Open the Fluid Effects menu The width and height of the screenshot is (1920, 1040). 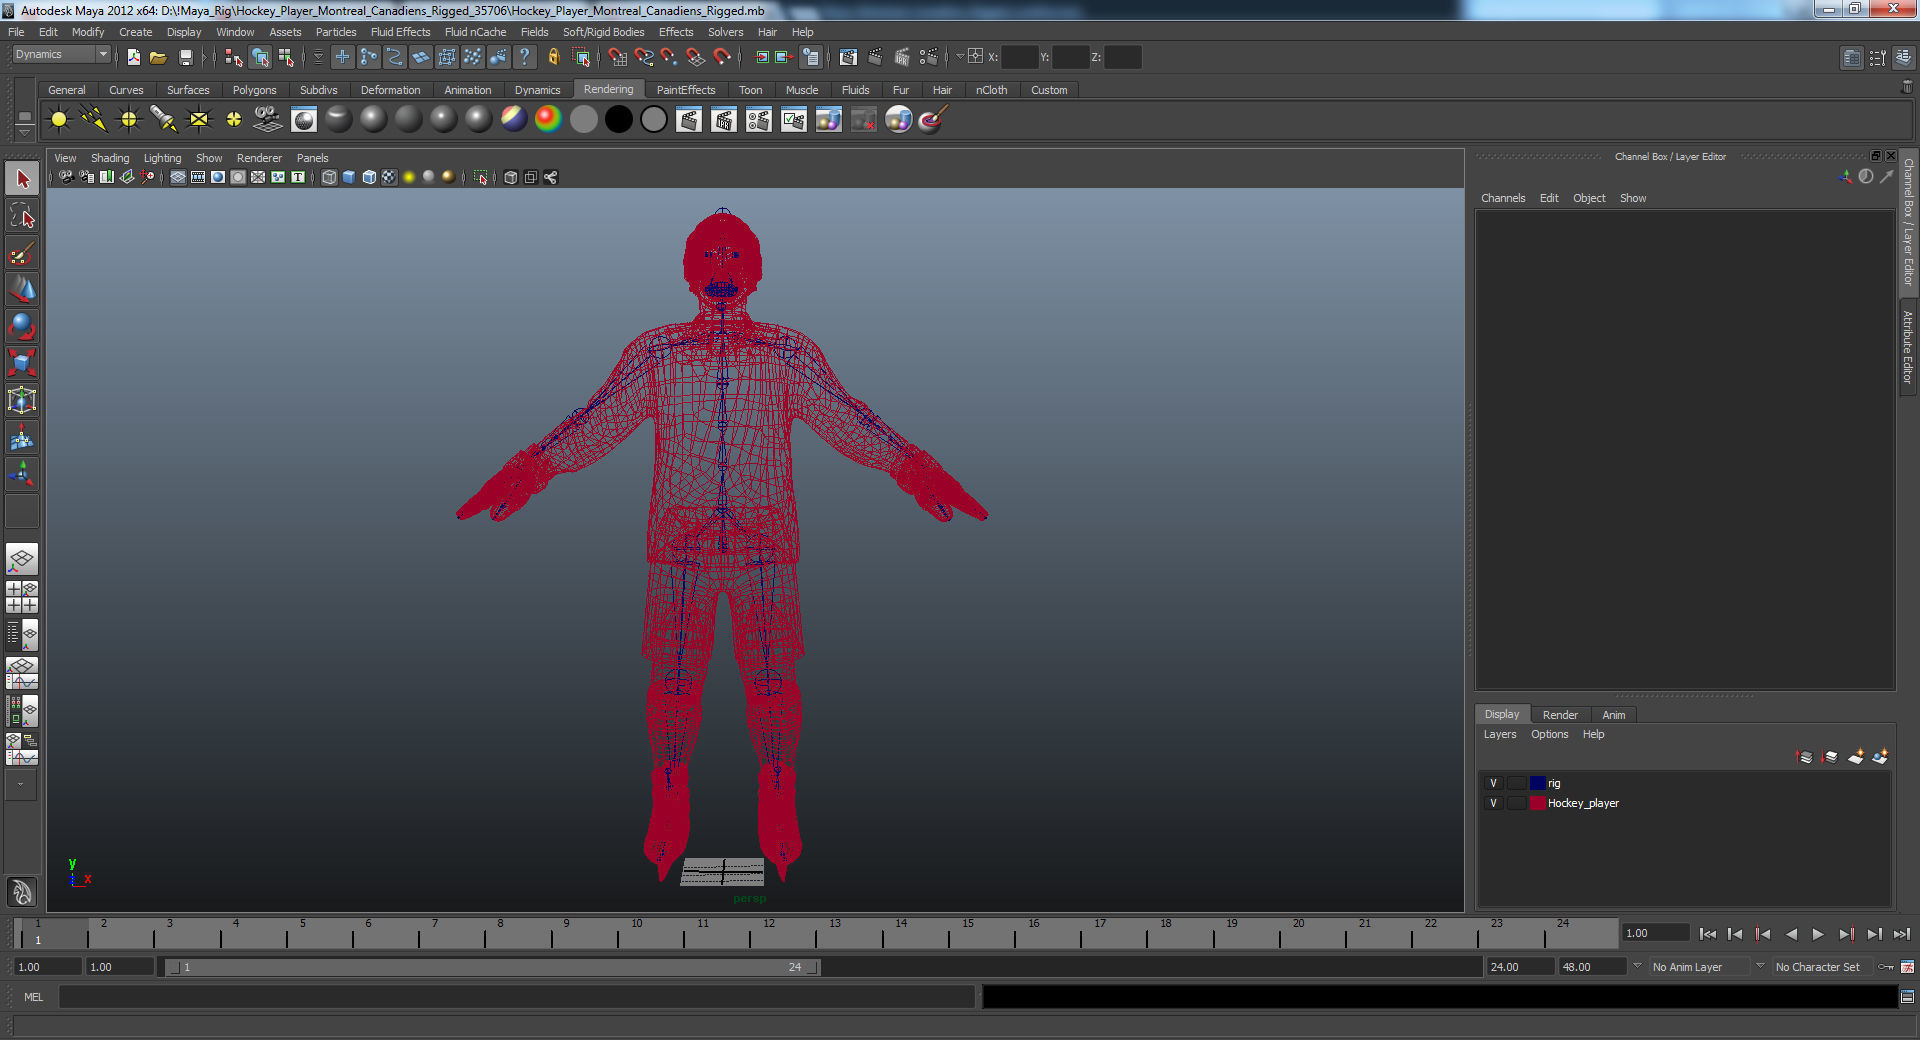[x=400, y=32]
